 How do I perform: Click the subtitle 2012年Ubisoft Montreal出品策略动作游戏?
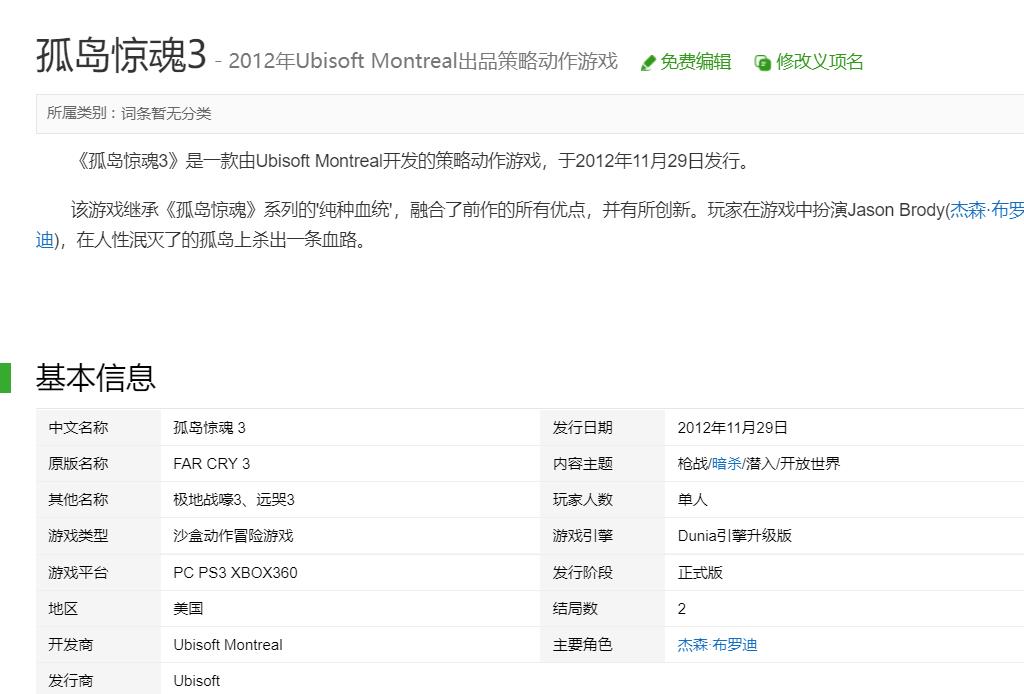(423, 61)
